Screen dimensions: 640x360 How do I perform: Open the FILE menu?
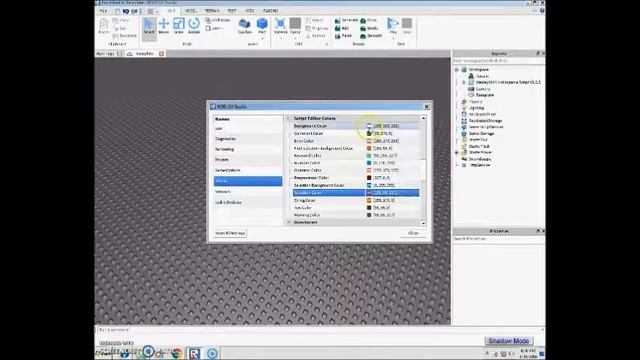coord(104,11)
